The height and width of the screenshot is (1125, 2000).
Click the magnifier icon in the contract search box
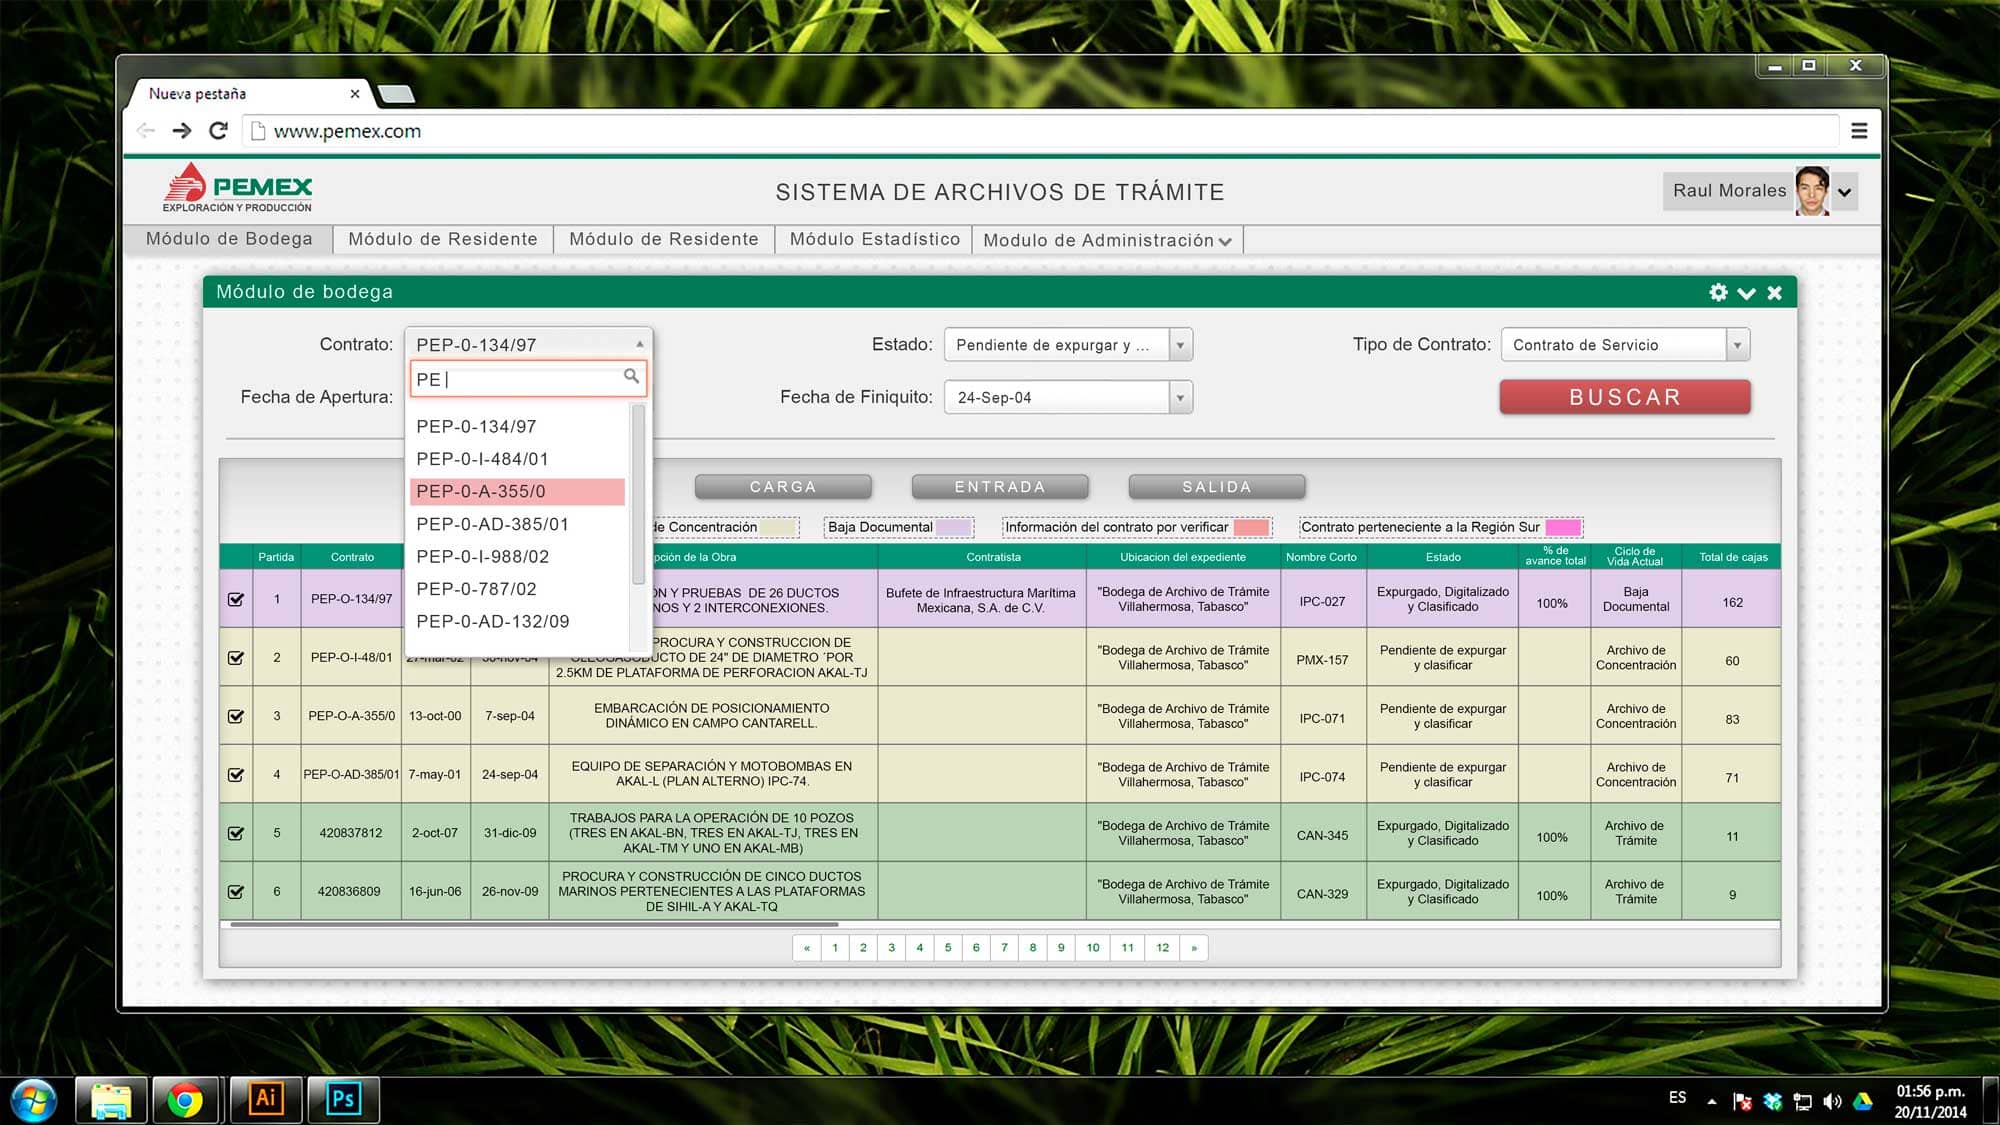tap(631, 376)
